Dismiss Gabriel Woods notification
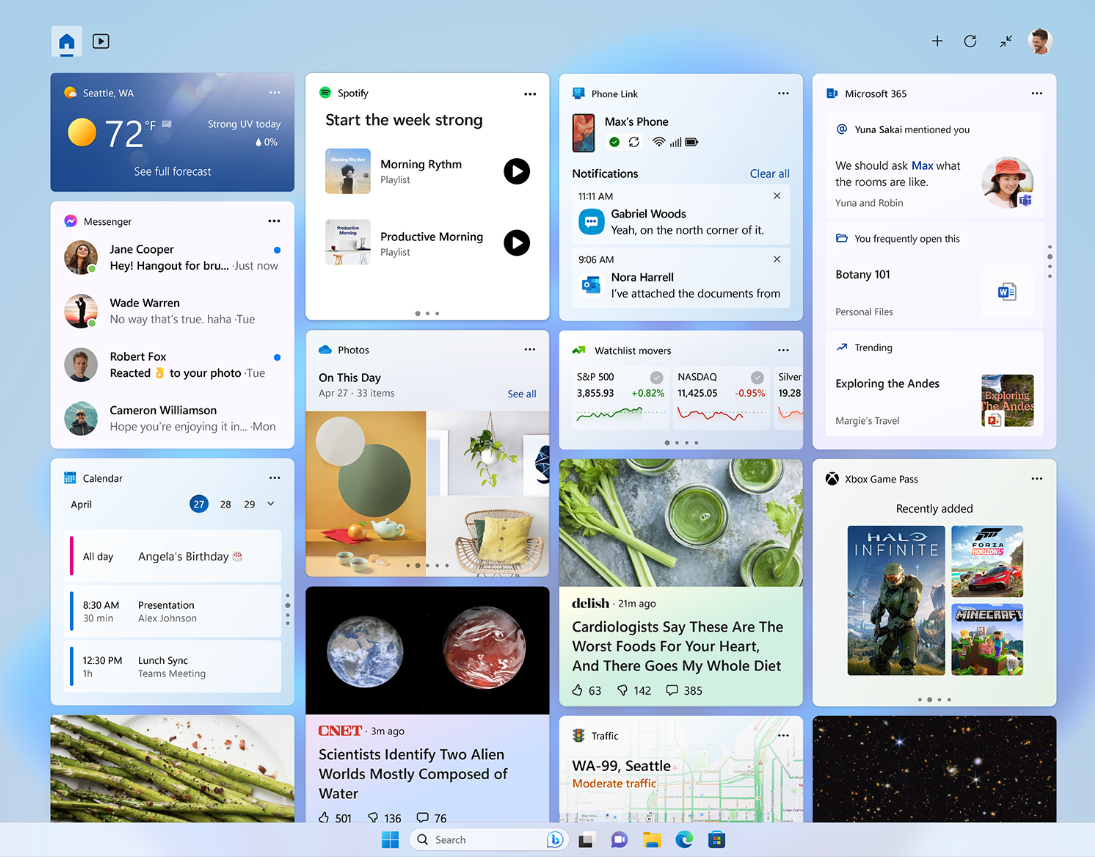Screen dimensions: 1095x857 (x=777, y=196)
